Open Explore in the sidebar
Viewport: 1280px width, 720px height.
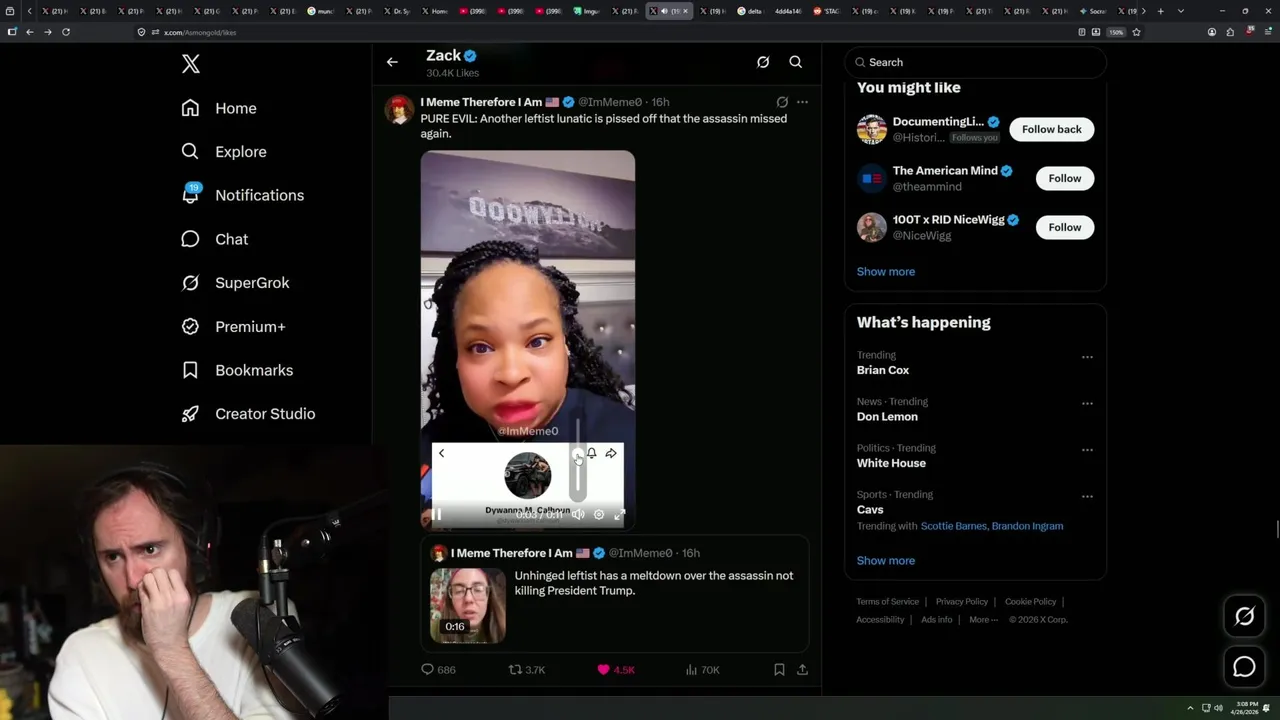coord(224,152)
